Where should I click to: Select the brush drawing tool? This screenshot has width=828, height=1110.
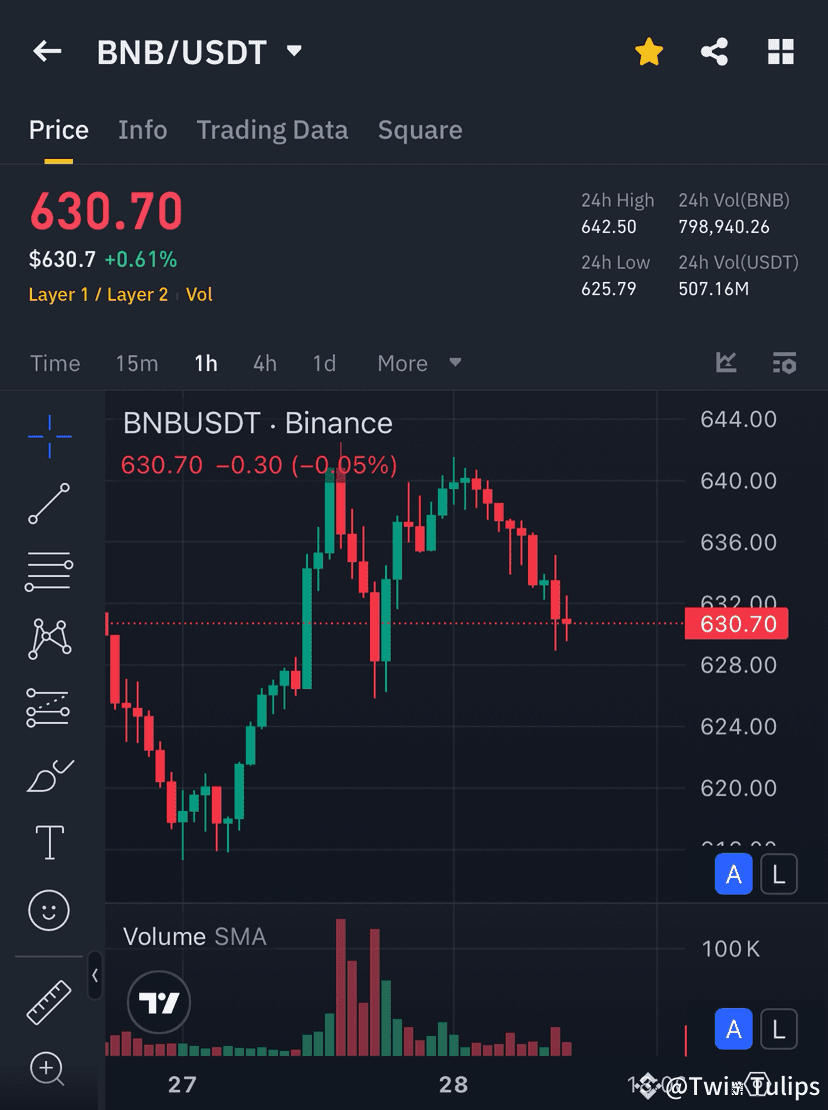pos(48,776)
